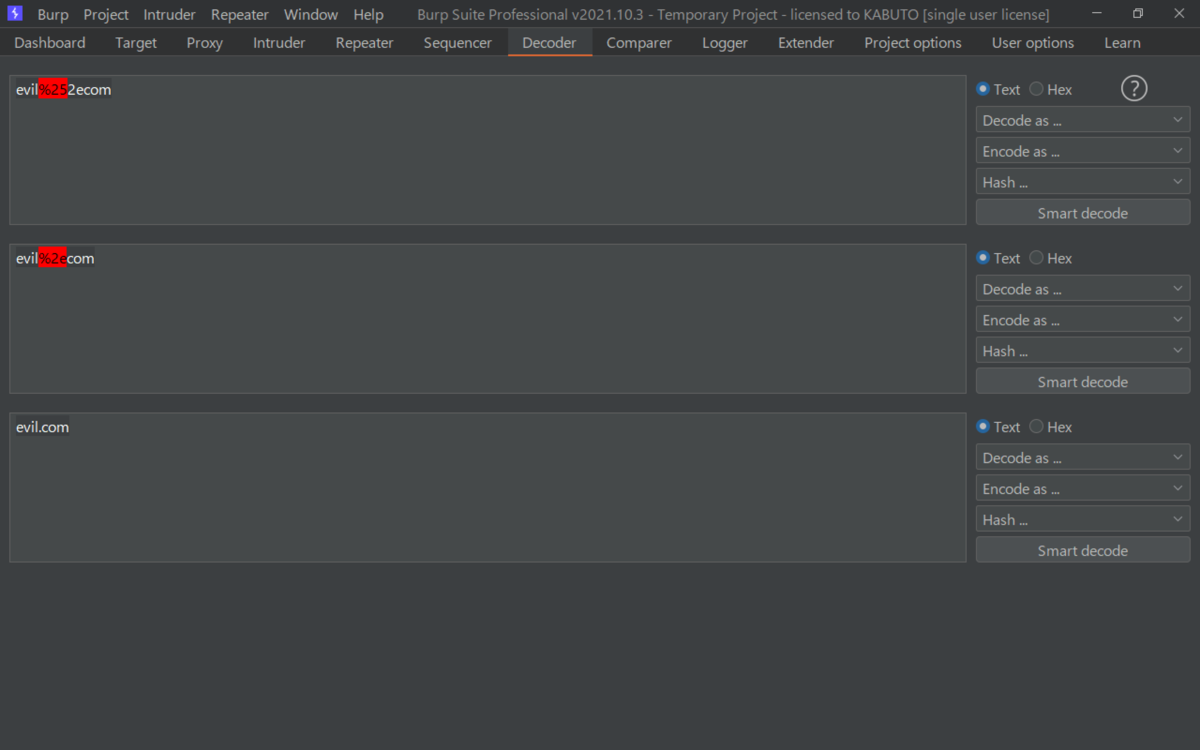The image size is (1200, 750).
Task: Switch to the Proxy tab
Action: 205,43
